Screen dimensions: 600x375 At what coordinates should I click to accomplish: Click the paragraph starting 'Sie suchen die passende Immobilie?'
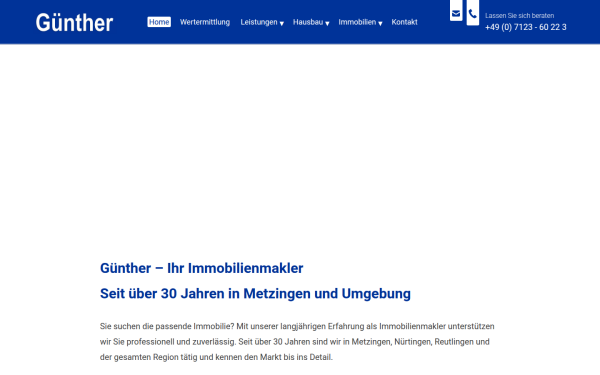(x=297, y=342)
